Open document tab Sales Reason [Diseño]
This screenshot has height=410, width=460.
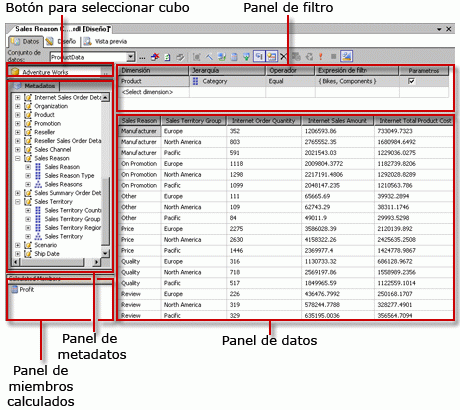(62, 29)
